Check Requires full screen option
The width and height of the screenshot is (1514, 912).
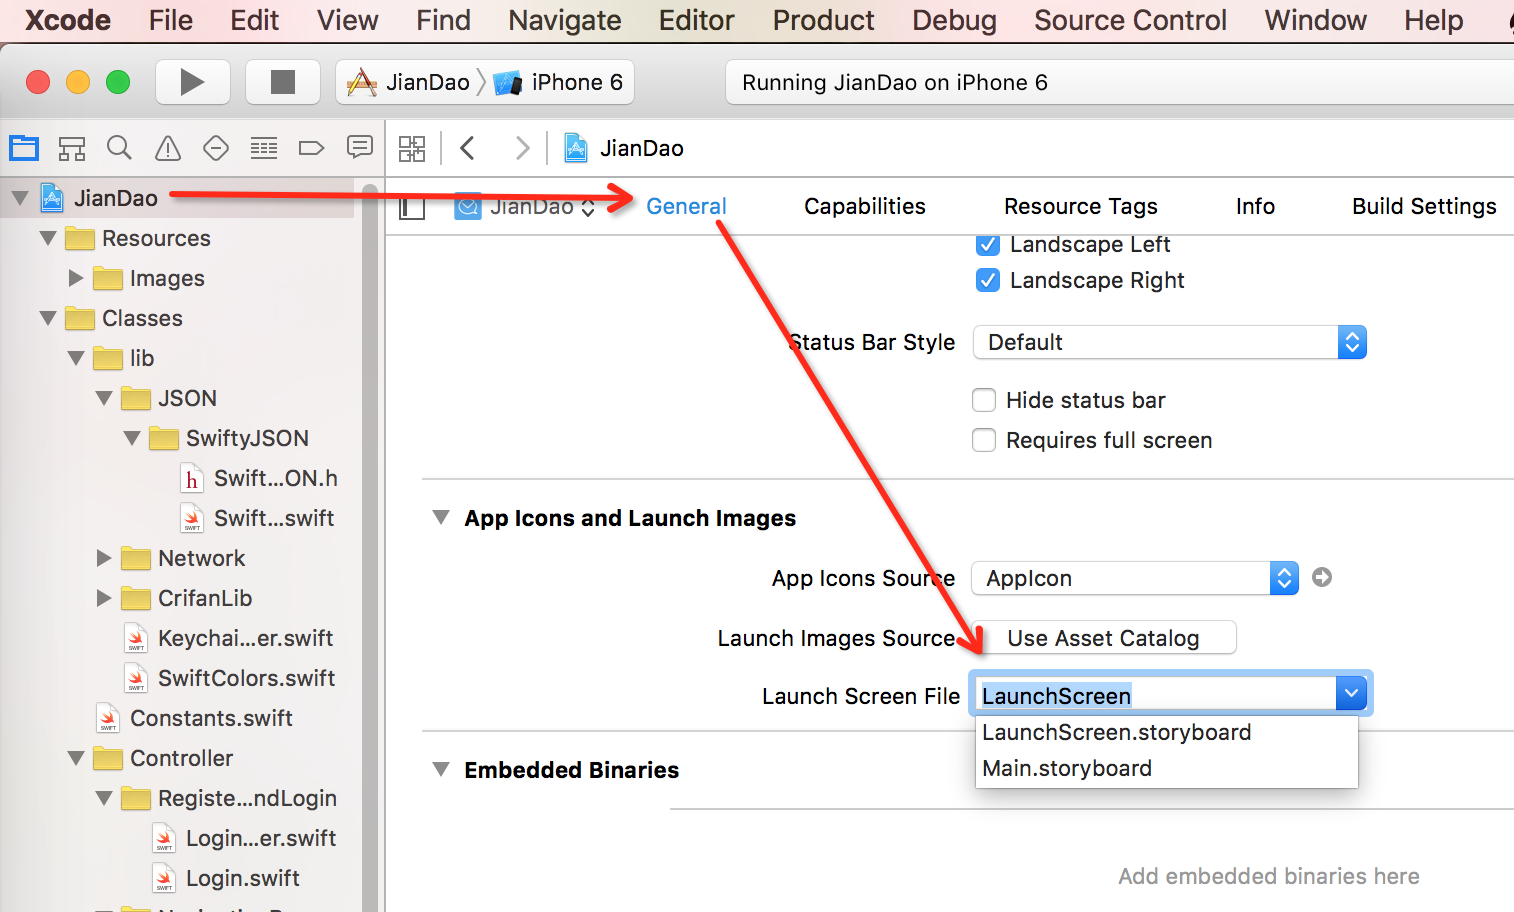tap(984, 440)
